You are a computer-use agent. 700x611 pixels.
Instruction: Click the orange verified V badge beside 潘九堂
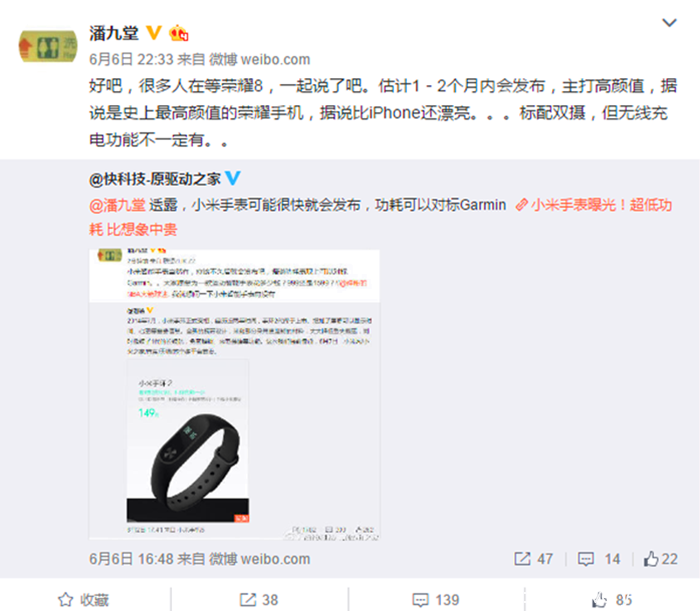[154, 33]
